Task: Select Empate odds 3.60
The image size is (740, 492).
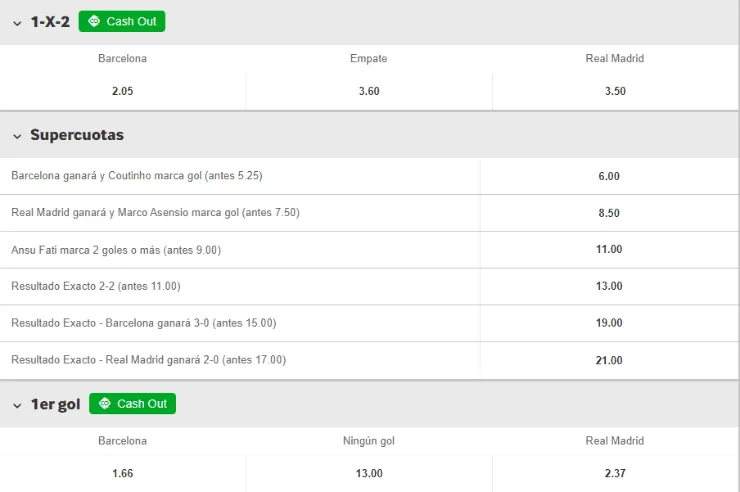Action: tap(368, 91)
